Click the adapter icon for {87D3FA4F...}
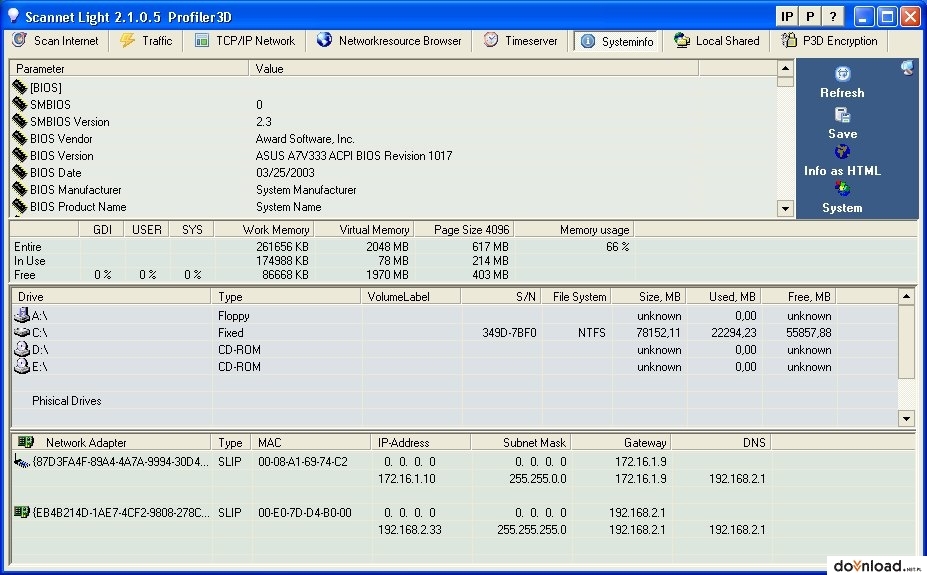The width and height of the screenshot is (927, 575). tap(22, 461)
